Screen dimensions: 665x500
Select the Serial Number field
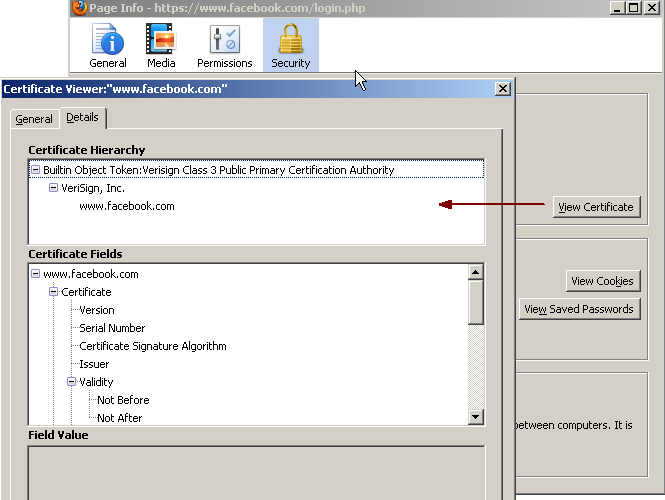pyautogui.click(x=112, y=328)
